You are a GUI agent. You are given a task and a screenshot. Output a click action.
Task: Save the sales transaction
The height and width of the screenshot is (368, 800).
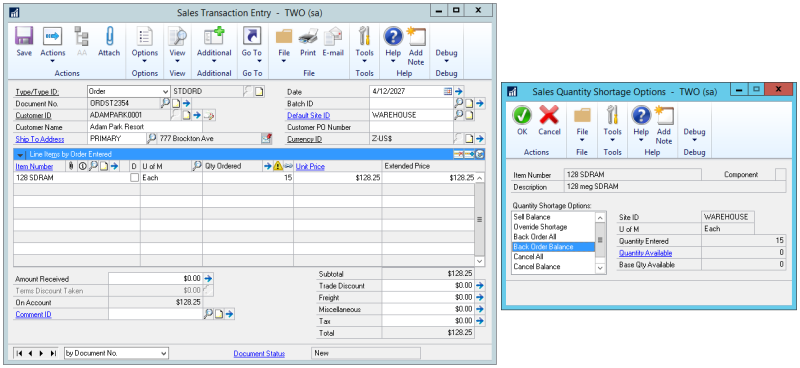(23, 41)
